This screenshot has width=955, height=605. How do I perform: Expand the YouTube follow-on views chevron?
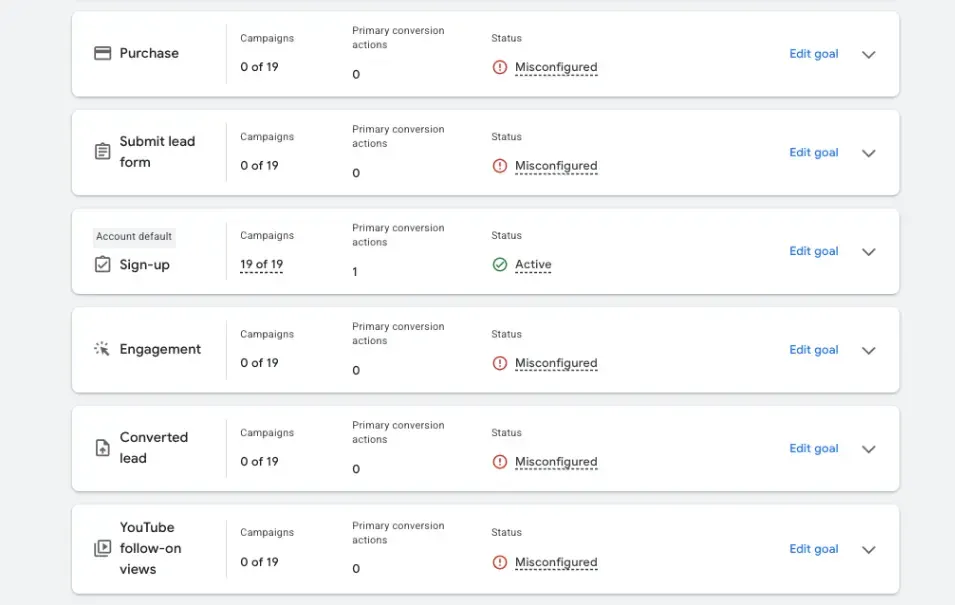(x=869, y=550)
